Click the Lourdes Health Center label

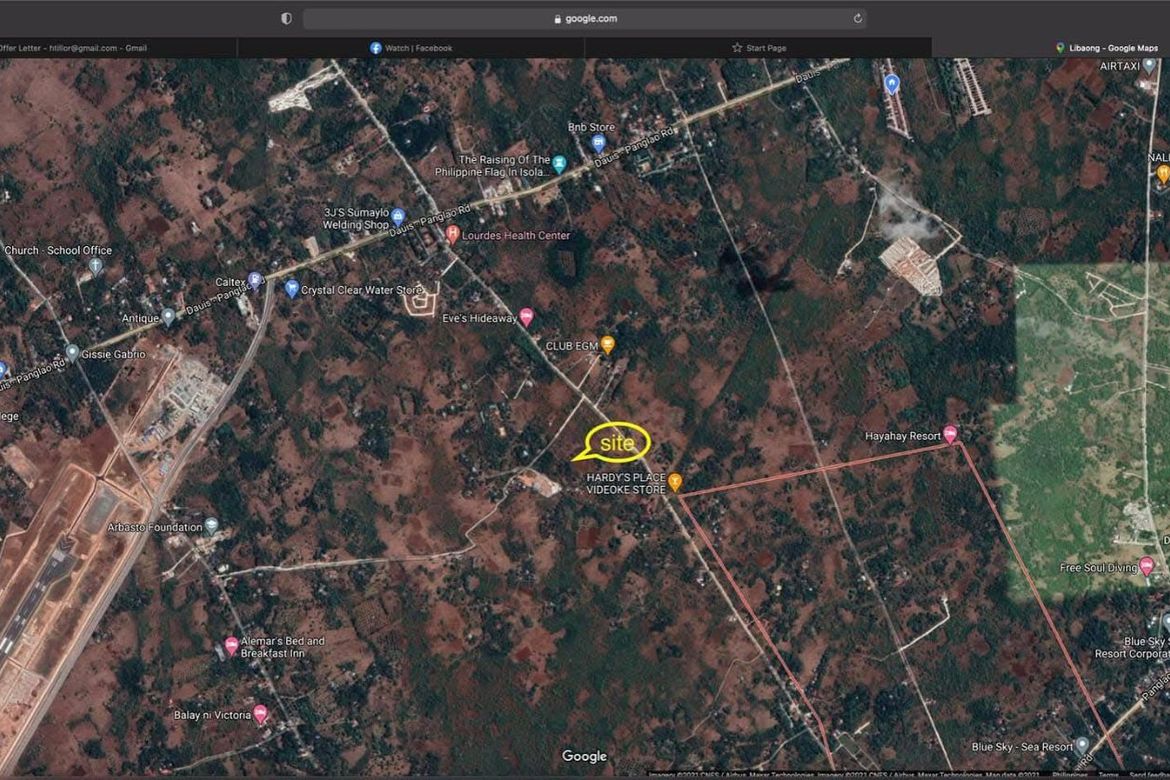(516, 235)
